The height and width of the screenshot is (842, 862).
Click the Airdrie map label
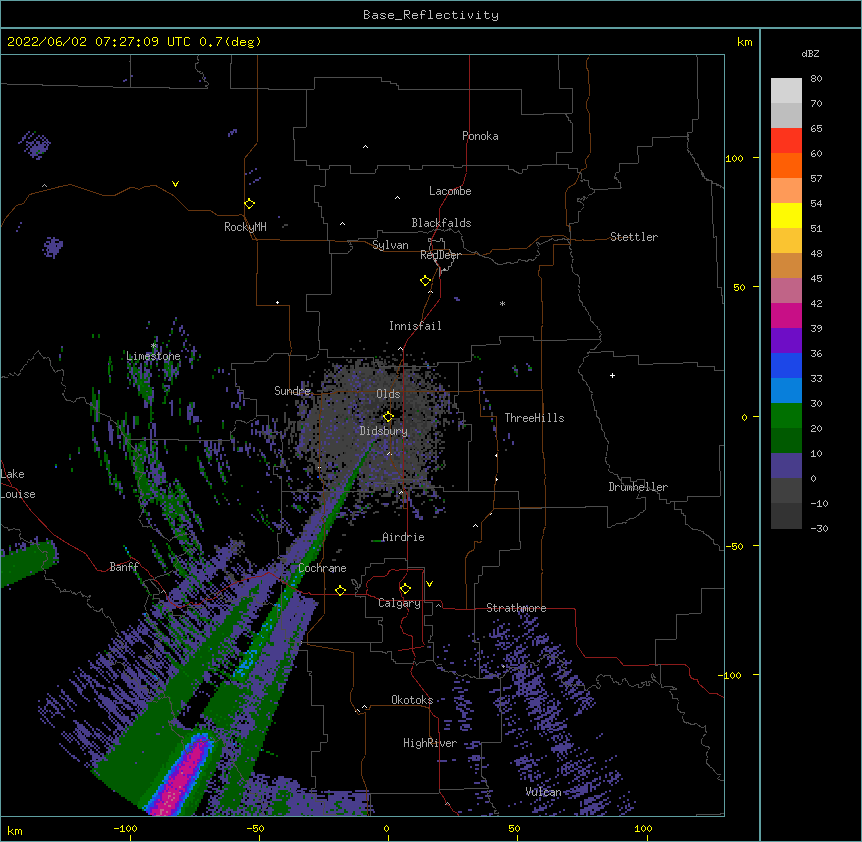click(x=403, y=537)
